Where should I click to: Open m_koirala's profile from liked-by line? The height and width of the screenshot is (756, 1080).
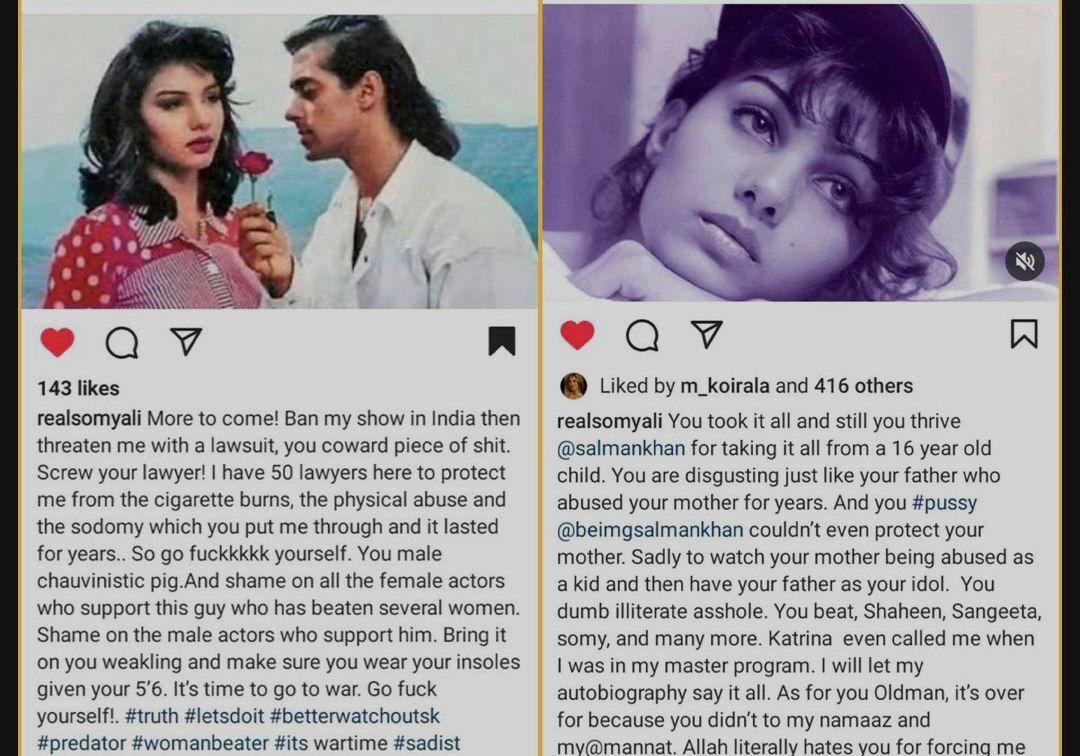click(725, 386)
